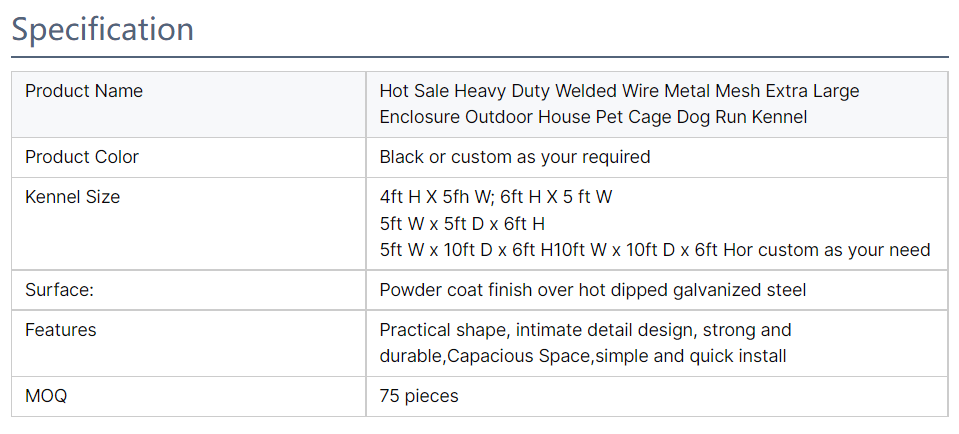The height and width of the screenshot is (434, 959).
Task: Click the durable, Capacious Space line
Action: pyautogui.click(x=583, y=356)
